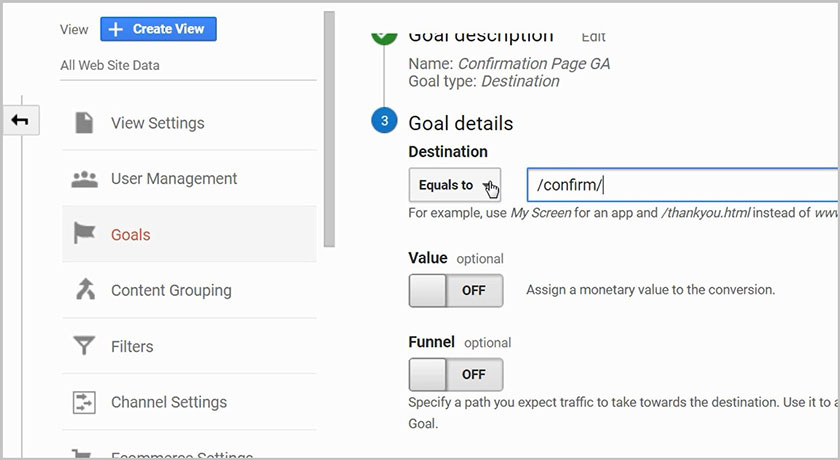Click the sidebar vertical scrollbar
This screenshot has height=460, width=840.
(330, 130)
